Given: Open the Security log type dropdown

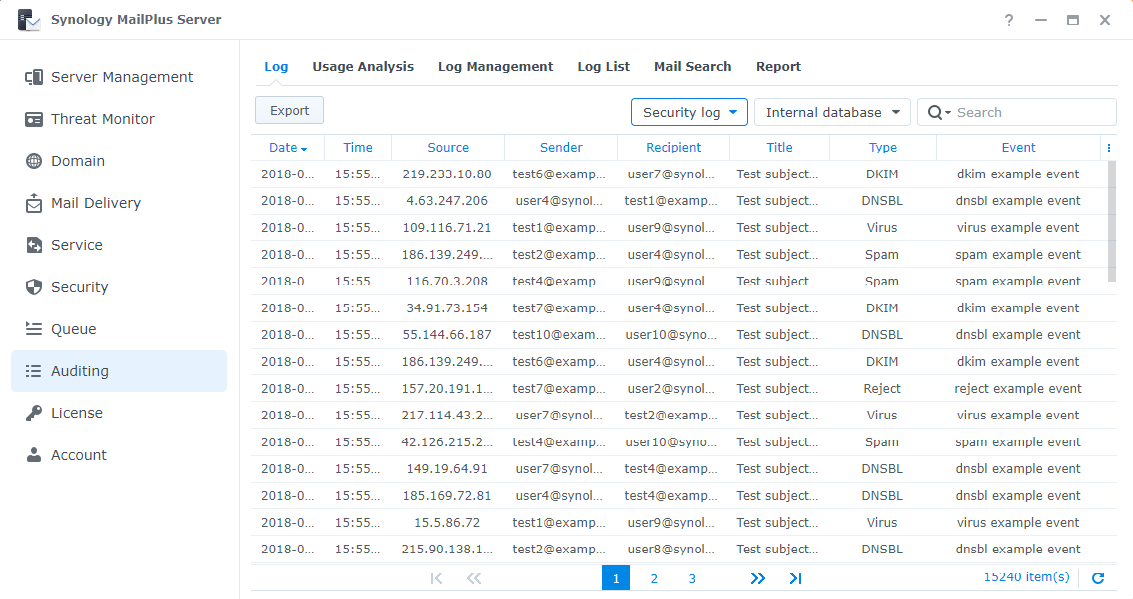Looking at the screenshot, I should click(689, 112).
